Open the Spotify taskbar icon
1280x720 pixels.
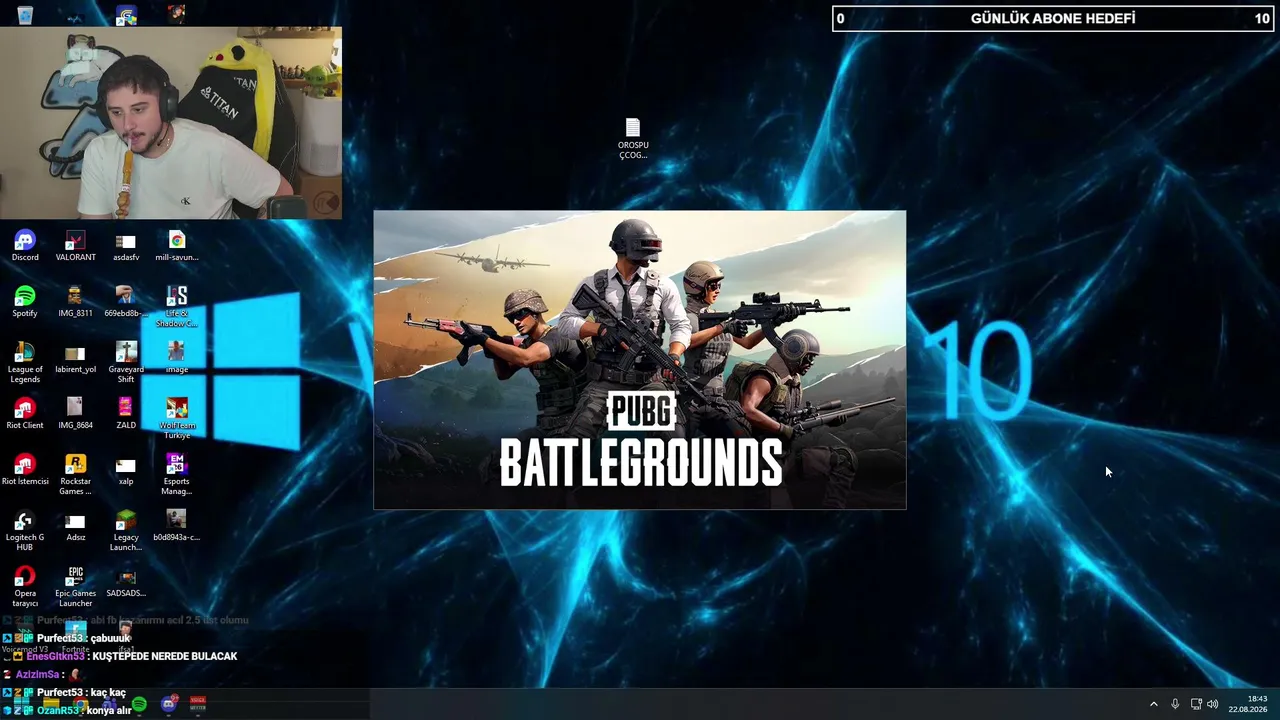139,704
